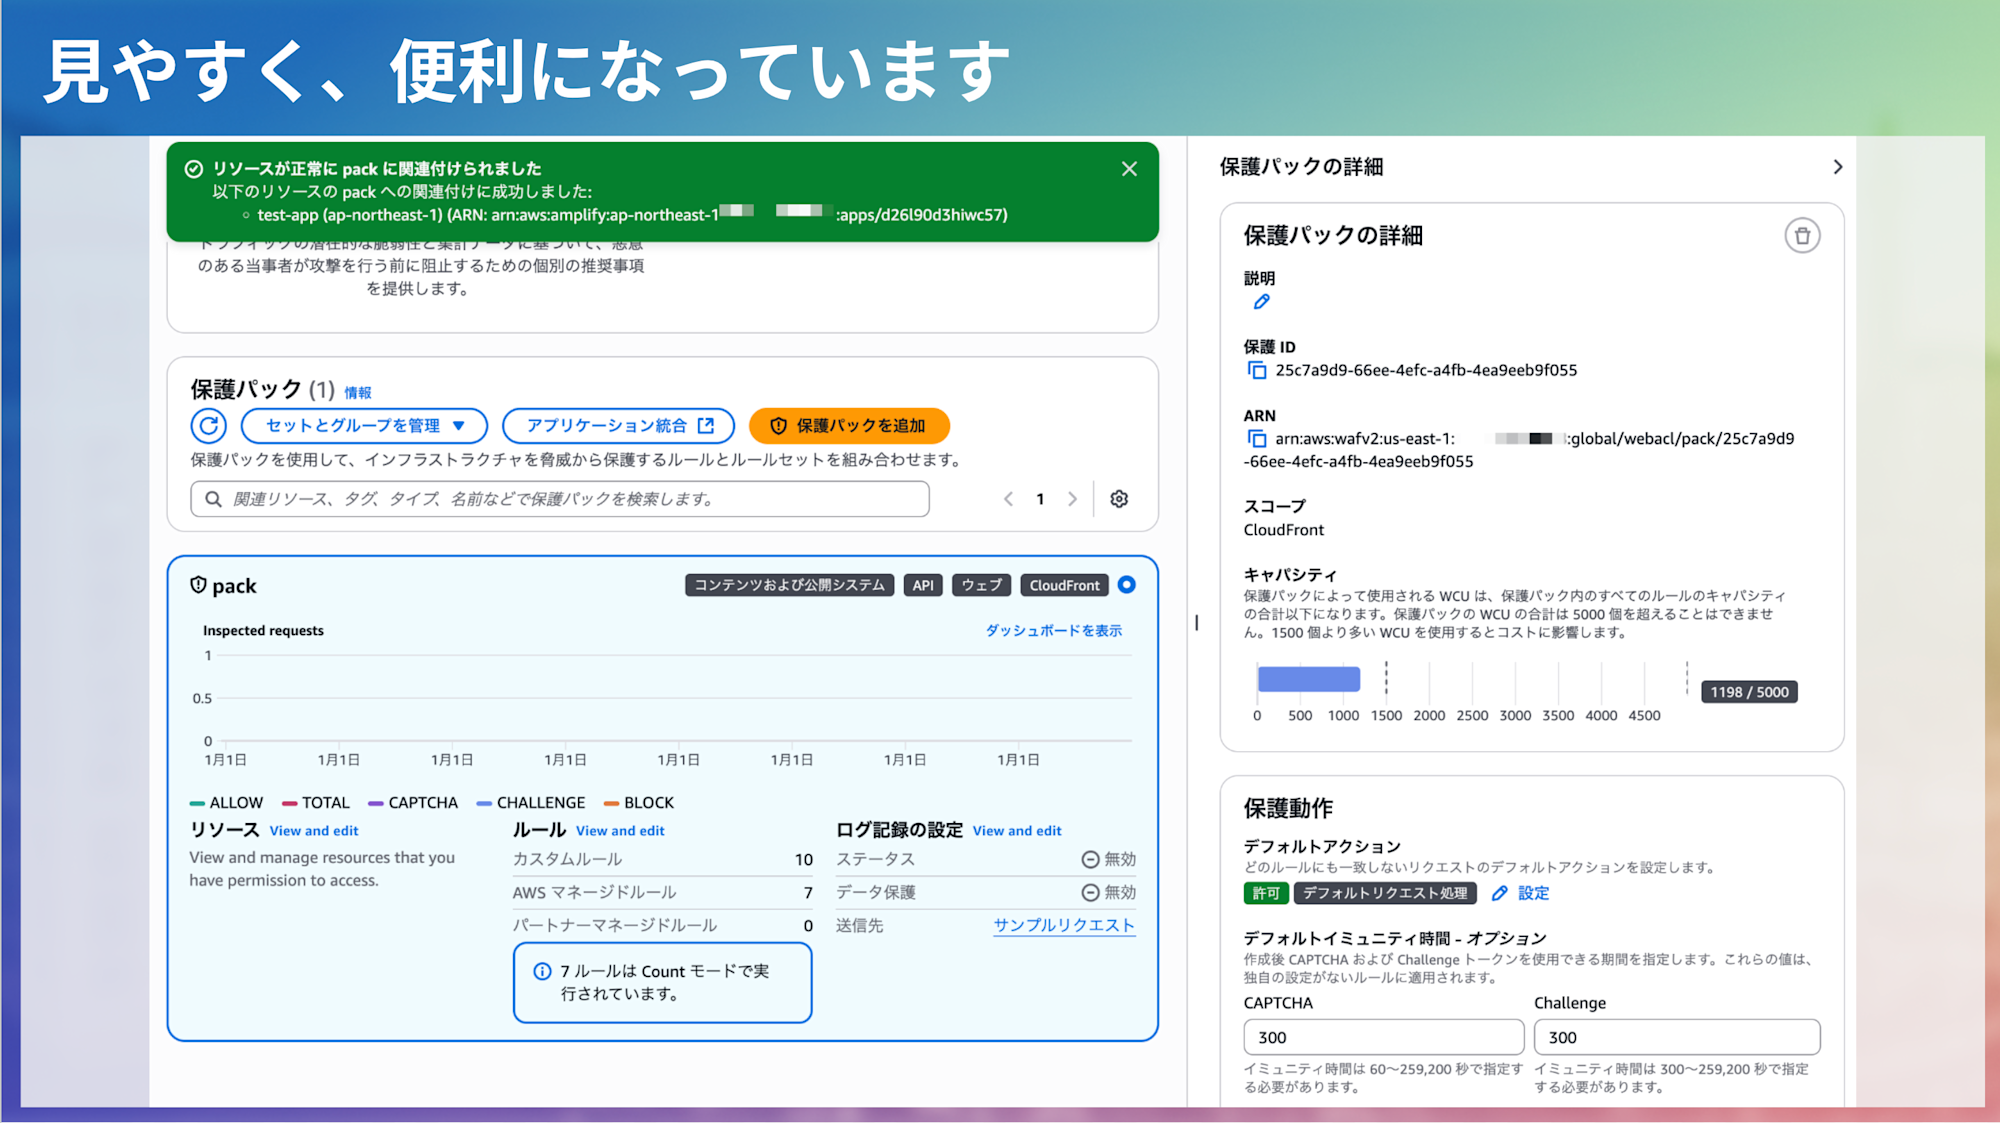Click the panel resize handle divider
The width and height of the screenshot is (2000, 1123).
(1196, 623)
